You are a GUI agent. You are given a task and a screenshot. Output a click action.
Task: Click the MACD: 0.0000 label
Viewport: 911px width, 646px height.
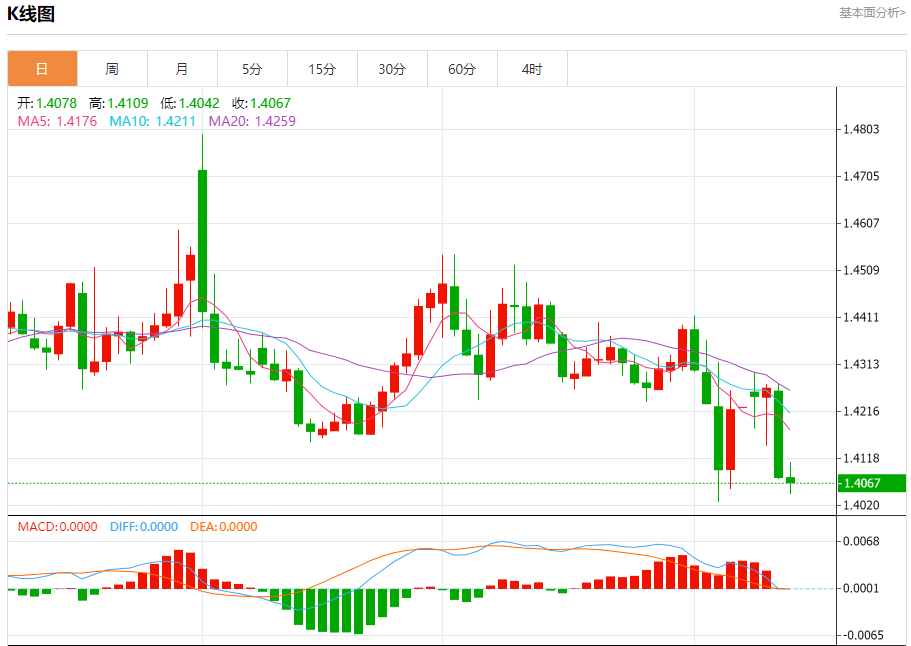(58, 527)
